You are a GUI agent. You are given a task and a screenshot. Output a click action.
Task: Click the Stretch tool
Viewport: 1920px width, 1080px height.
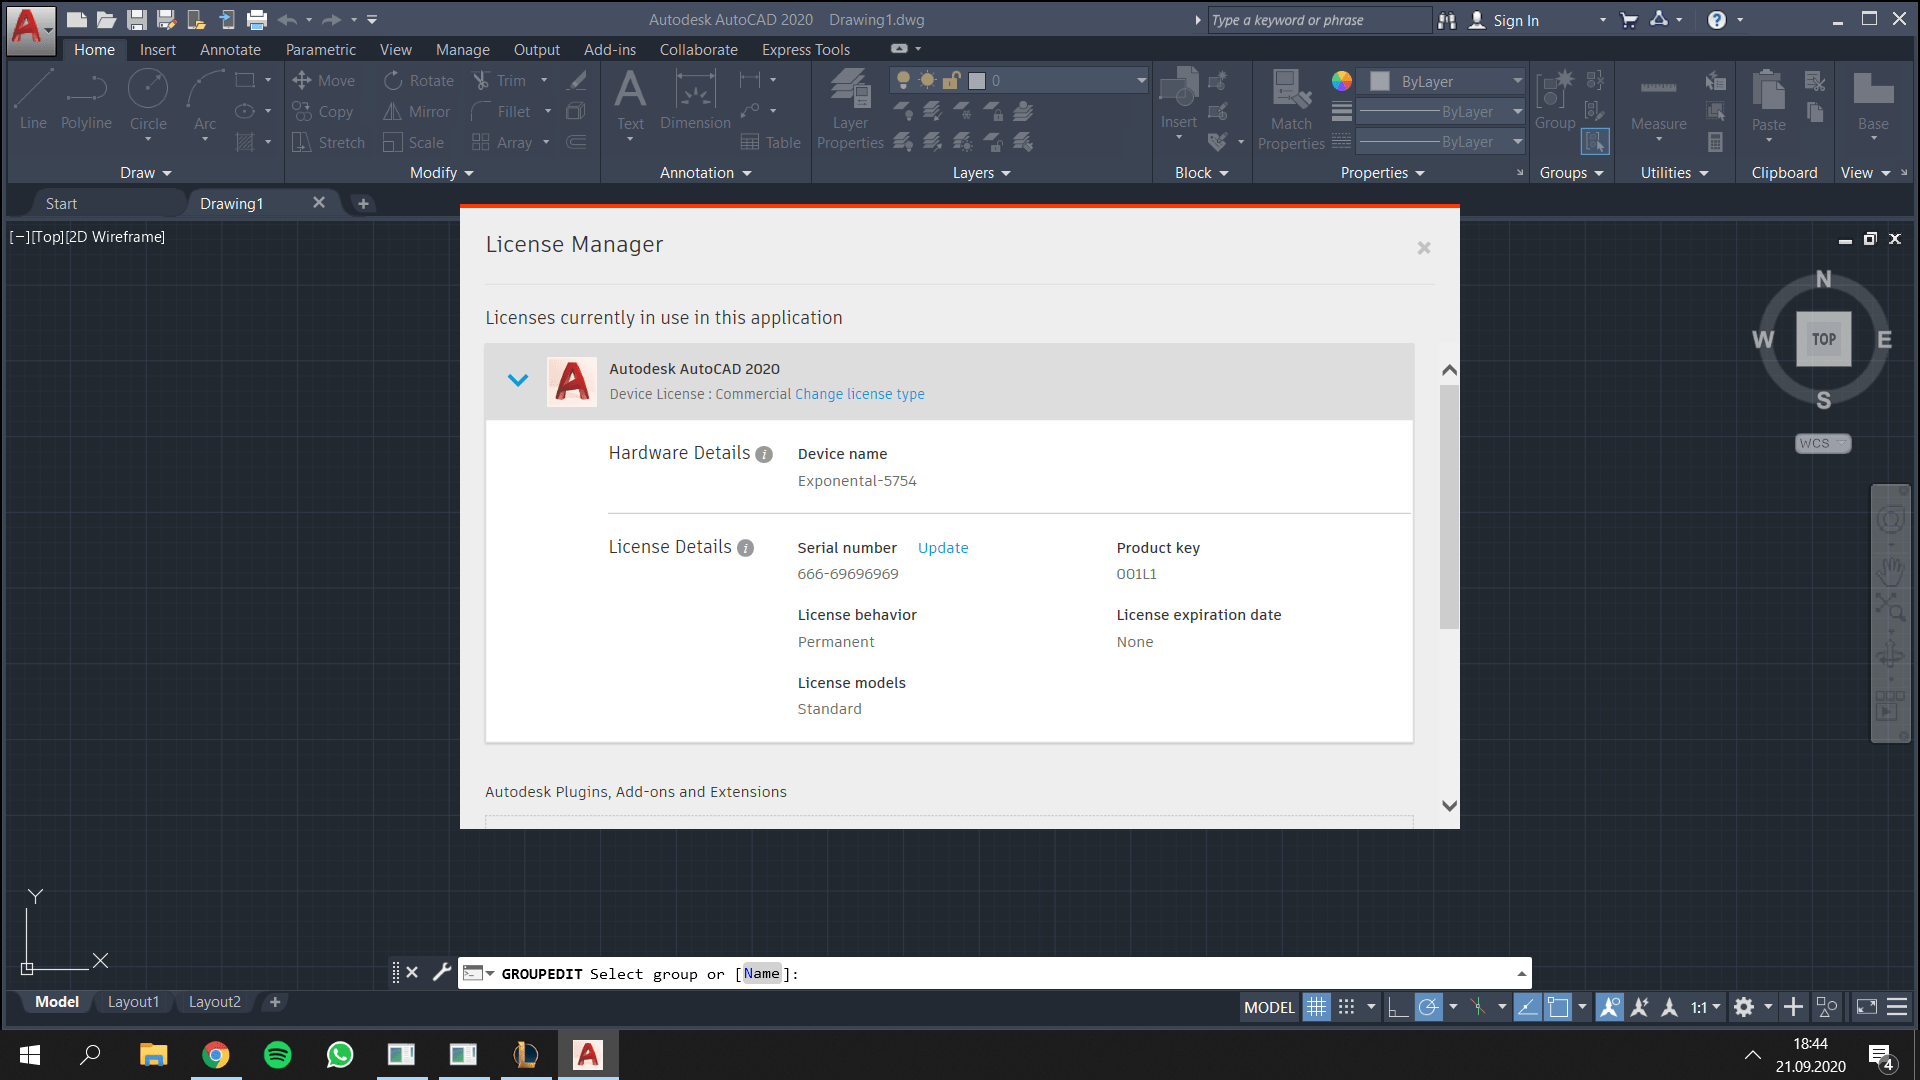click(x=328, y=143)
